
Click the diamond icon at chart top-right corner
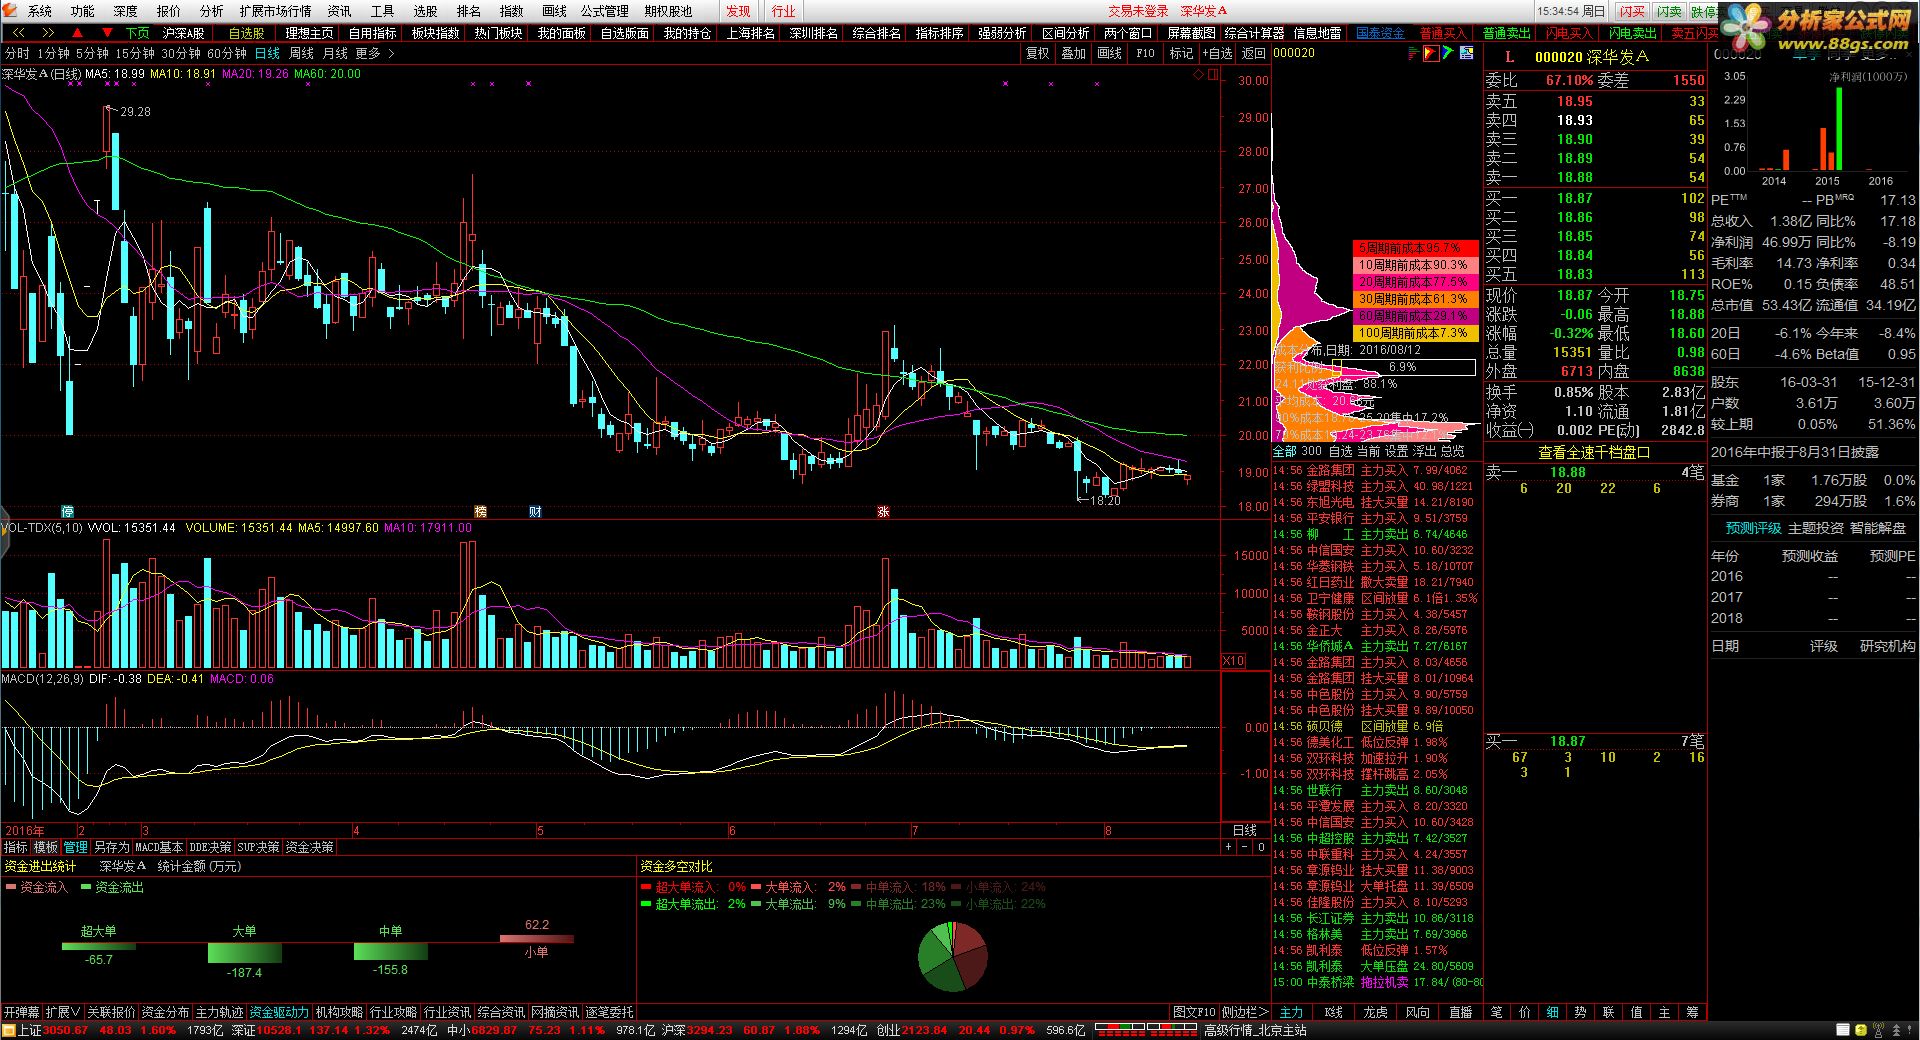[x=1199, y=74]
